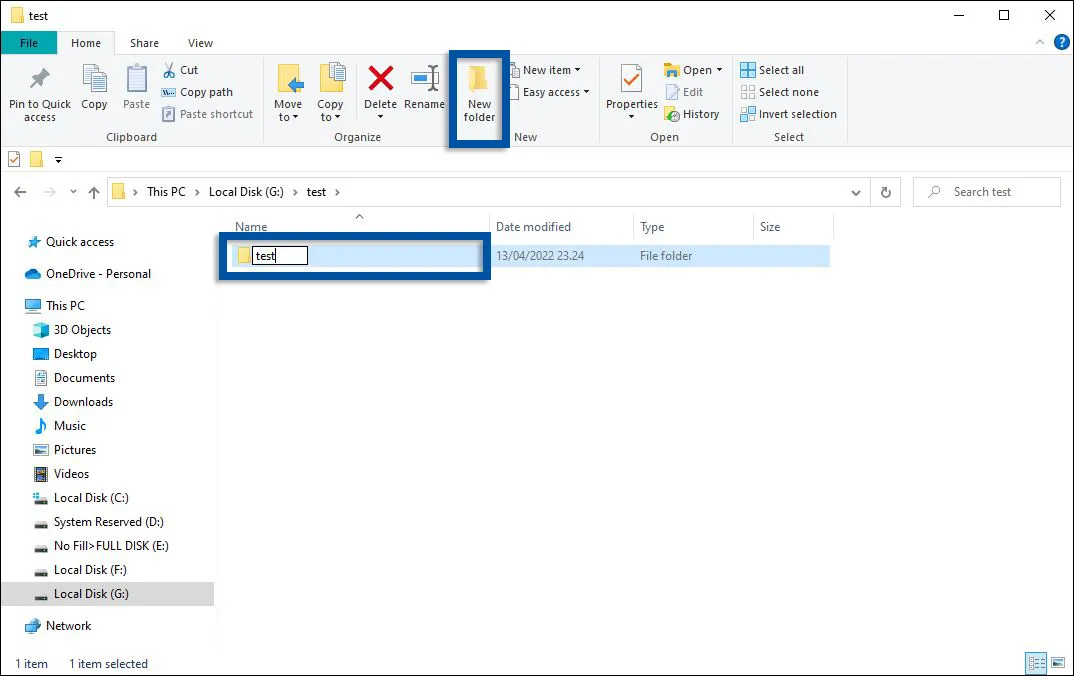
Task: Click Select none to clear selection
Action: point(780,92)
